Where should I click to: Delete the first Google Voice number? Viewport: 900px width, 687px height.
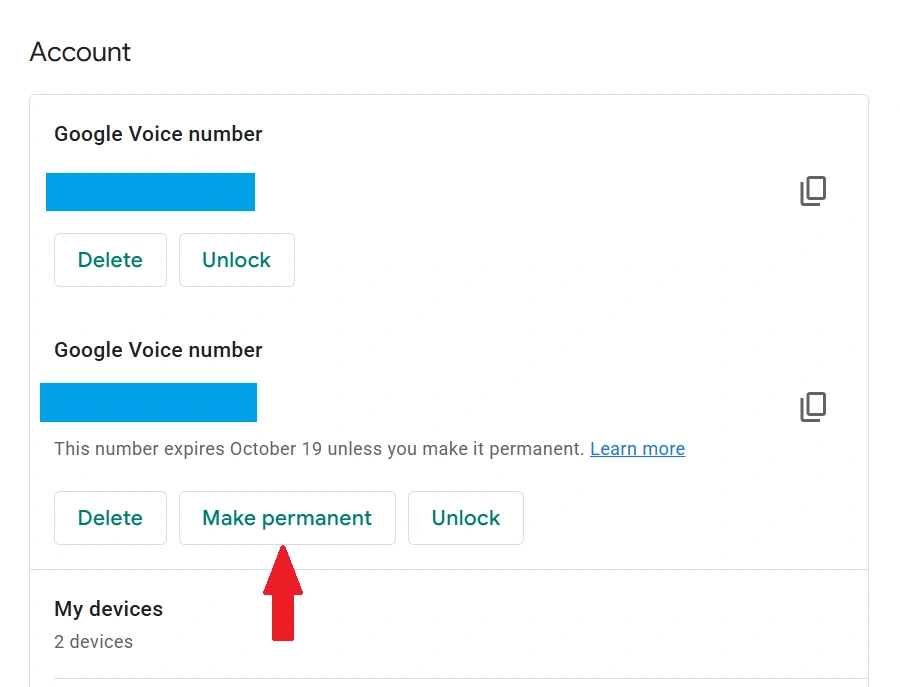[x=110, y=260]
